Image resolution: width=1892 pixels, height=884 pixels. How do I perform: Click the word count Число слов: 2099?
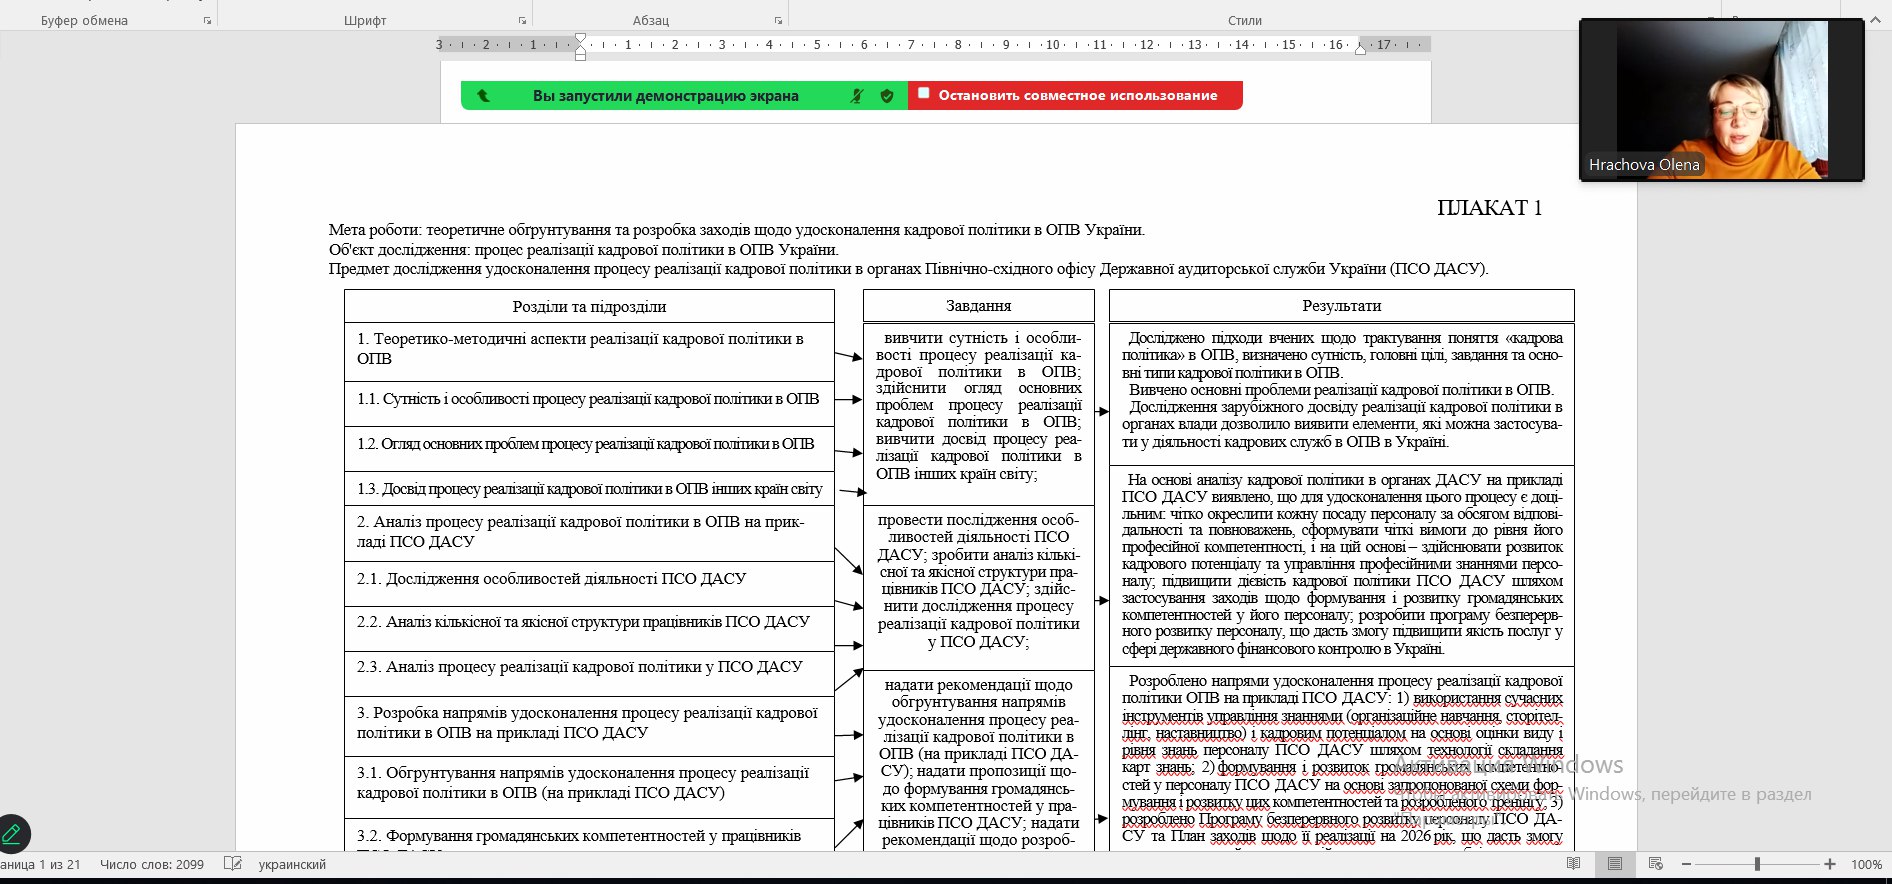pyautogui.click(x=152, y=864)
